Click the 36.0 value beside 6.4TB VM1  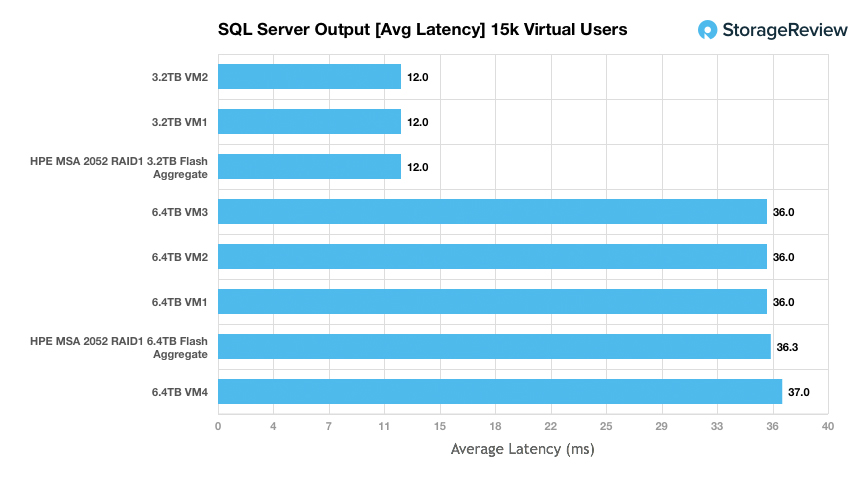point(783,302)
